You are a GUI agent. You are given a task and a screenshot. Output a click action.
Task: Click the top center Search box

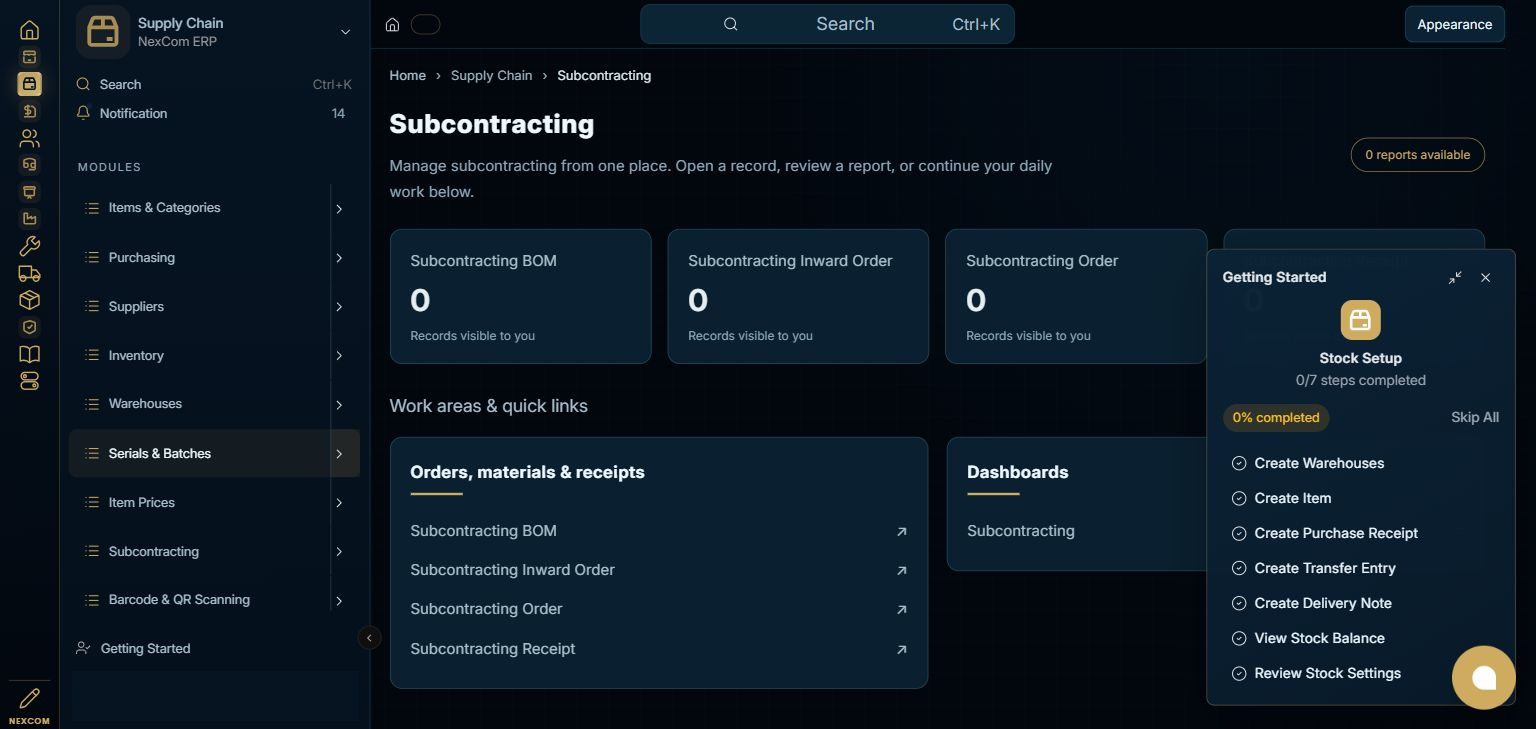(827, 24)
